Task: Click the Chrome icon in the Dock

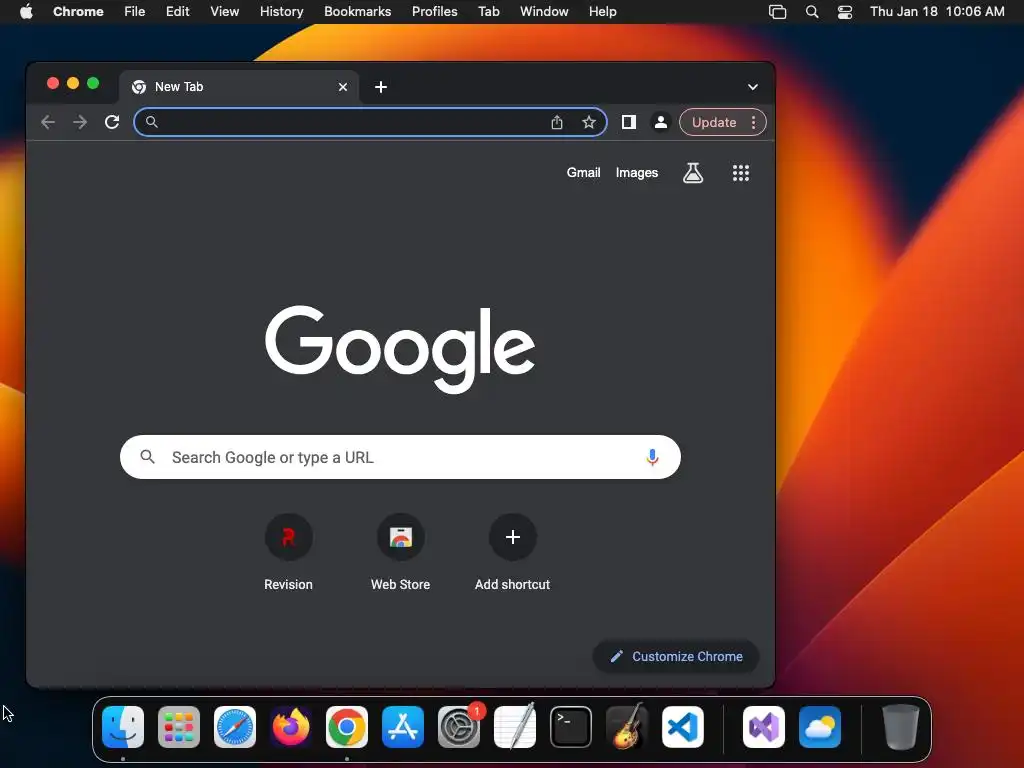Action: pyautogui.click(x=347, y=727)
